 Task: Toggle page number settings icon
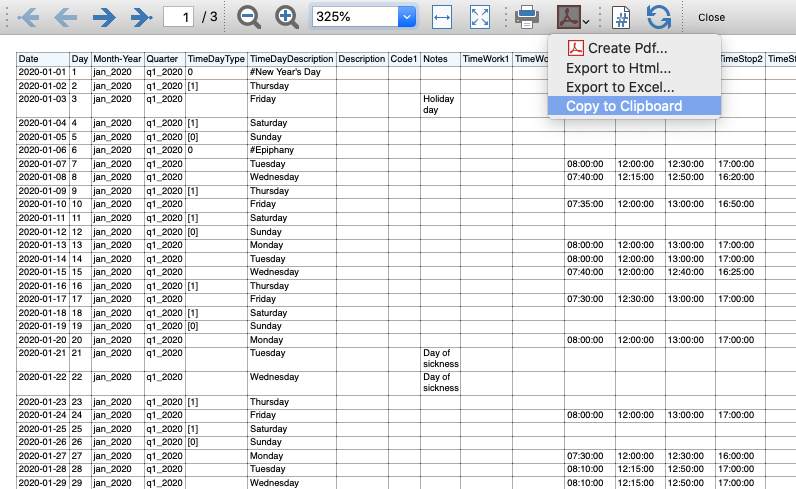(x=621, y=17)
